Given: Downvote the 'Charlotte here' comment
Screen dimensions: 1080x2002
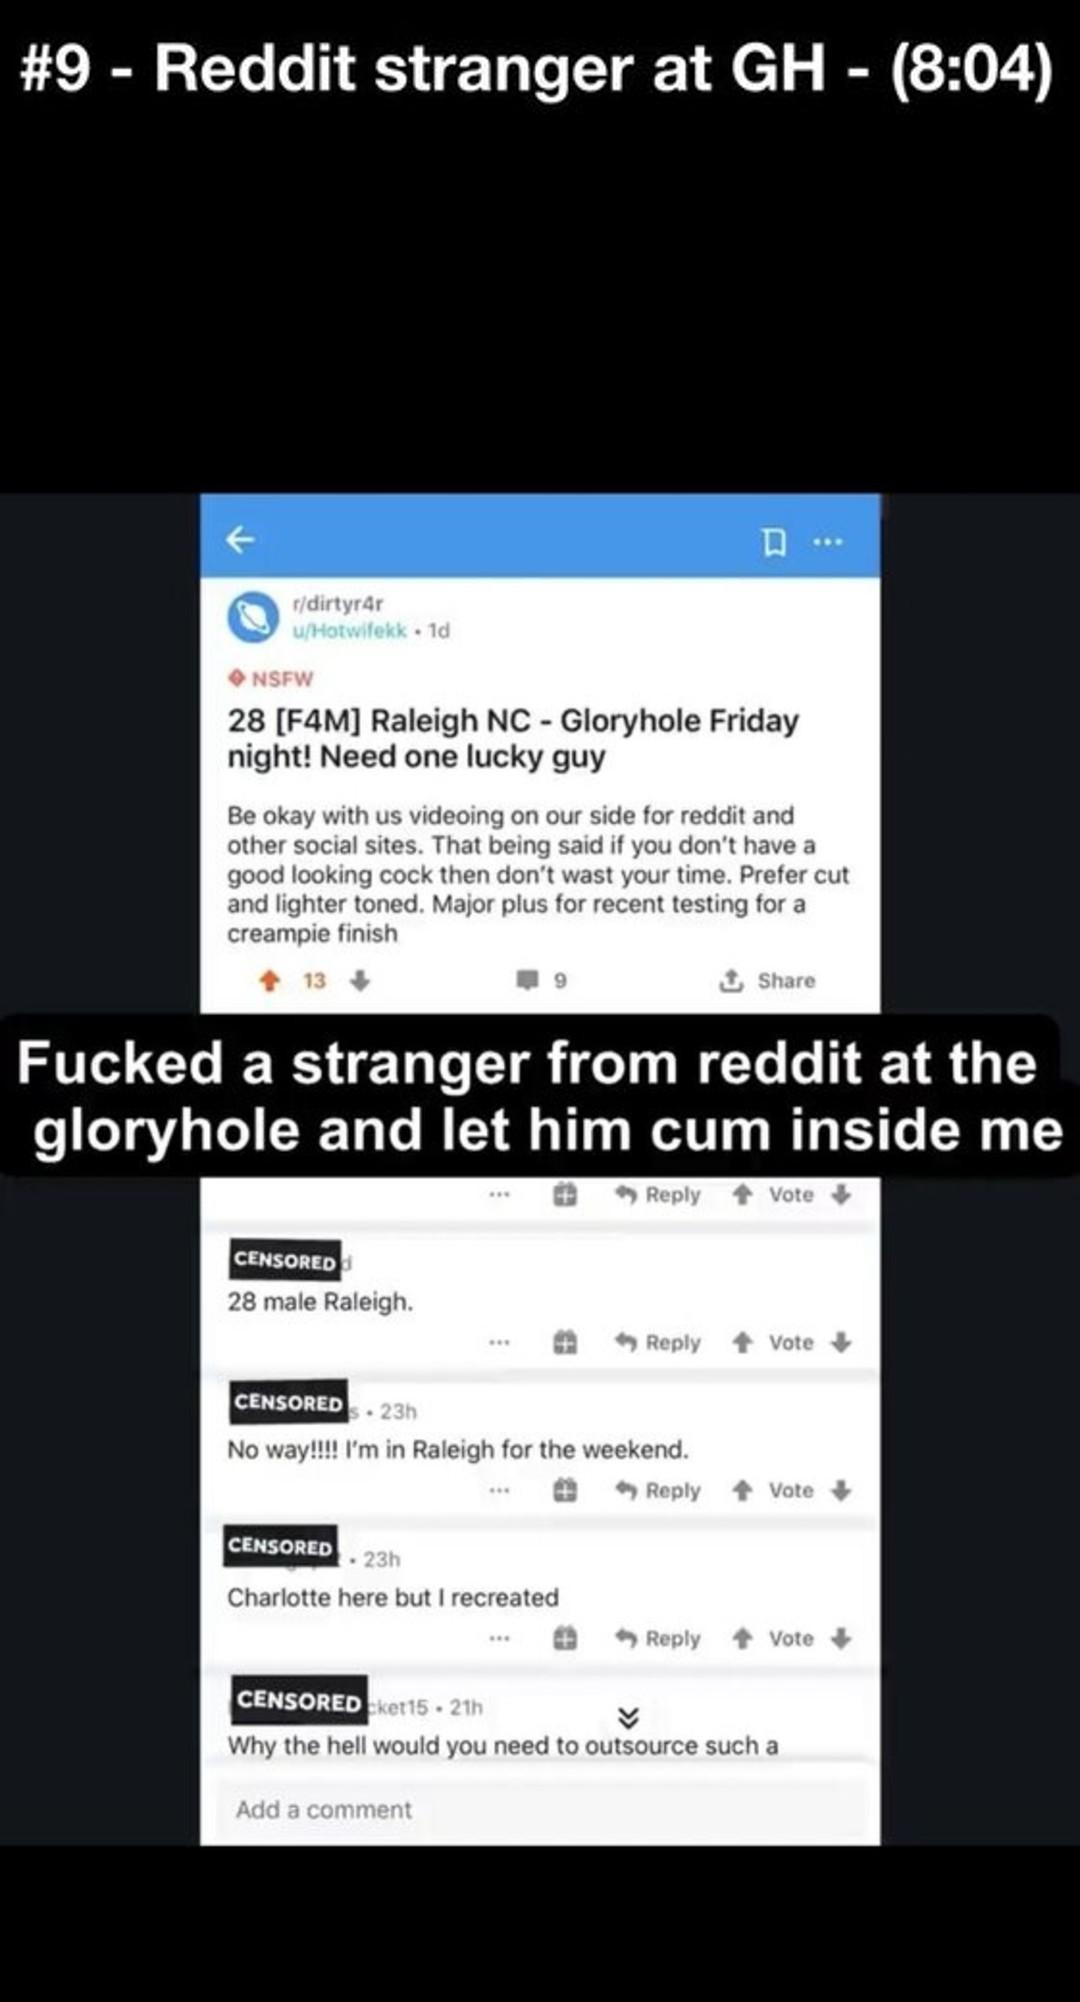Looking at the screenshot, I should pyautogui.click(x=842, y=1638).
